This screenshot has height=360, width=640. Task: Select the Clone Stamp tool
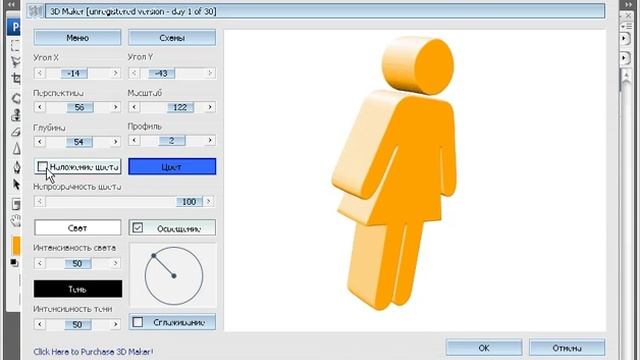(x=16, y=115)
